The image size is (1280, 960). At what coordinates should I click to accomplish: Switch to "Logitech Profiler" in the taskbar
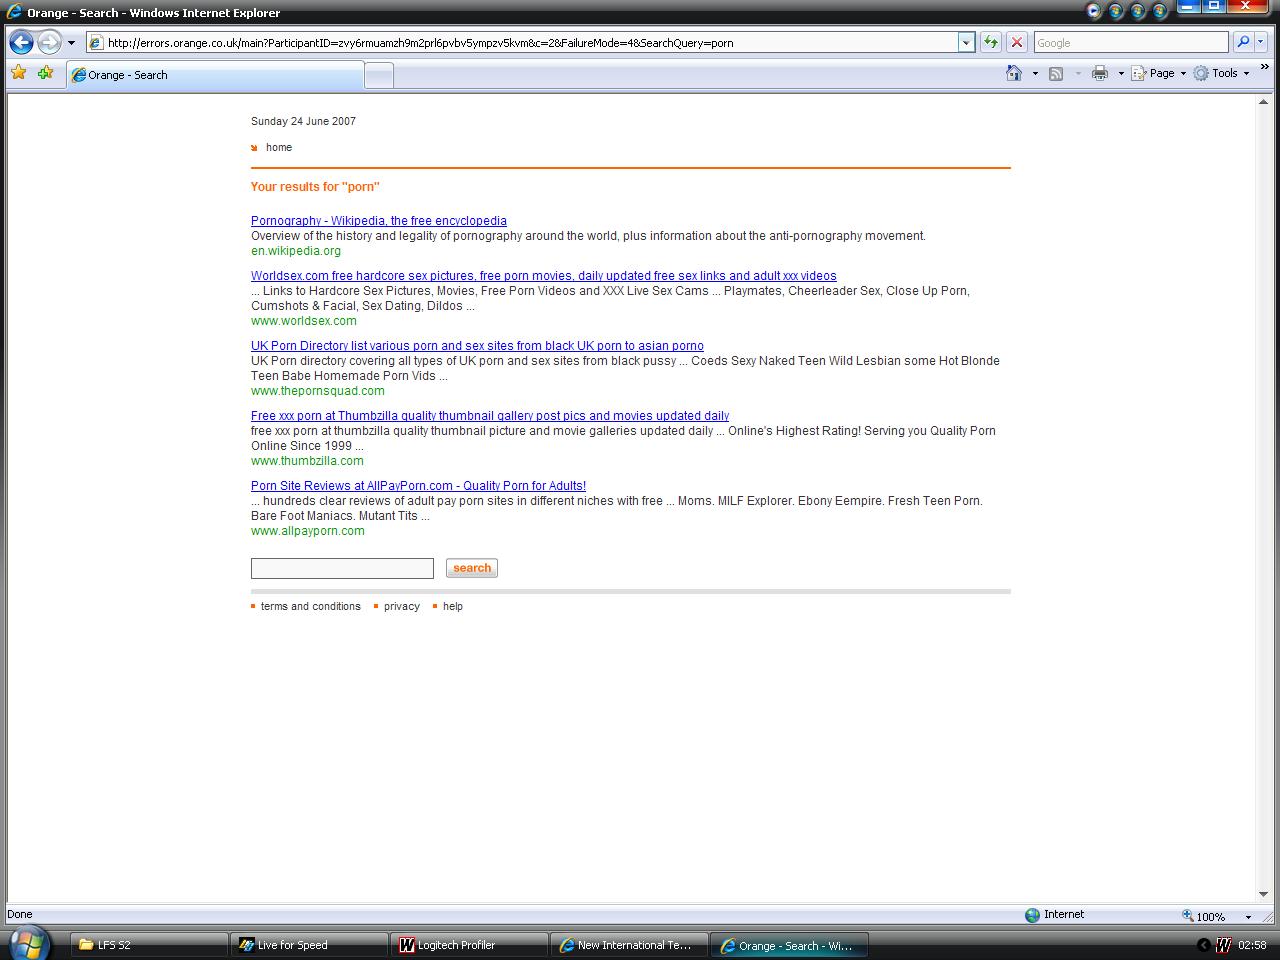coord(469,945)
